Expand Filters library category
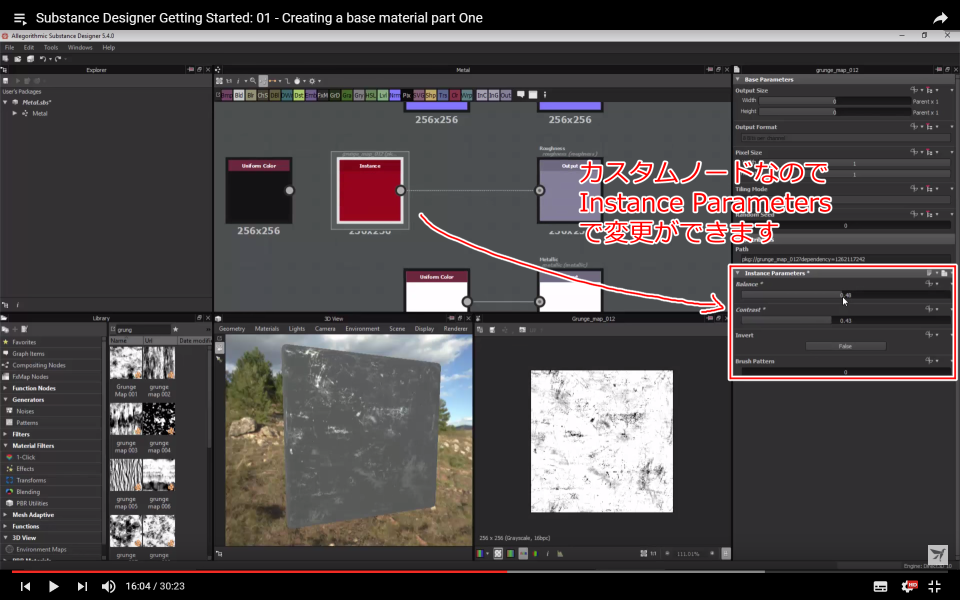This screenshot has width=960, height=600. coord(6,434)
